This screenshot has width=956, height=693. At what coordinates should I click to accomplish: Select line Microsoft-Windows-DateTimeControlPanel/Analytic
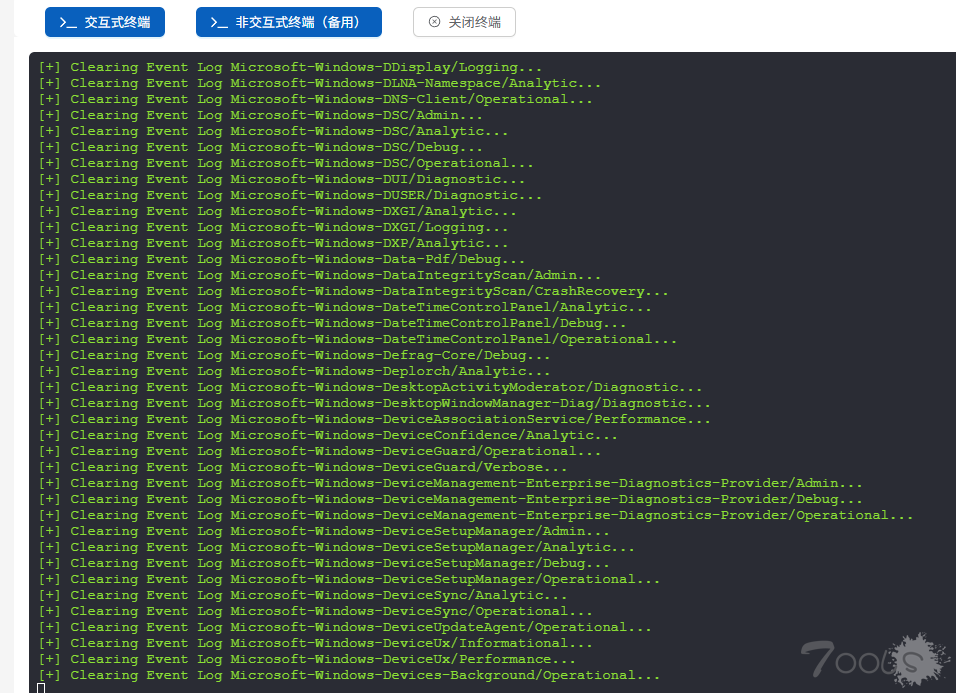tap(345, 307)
